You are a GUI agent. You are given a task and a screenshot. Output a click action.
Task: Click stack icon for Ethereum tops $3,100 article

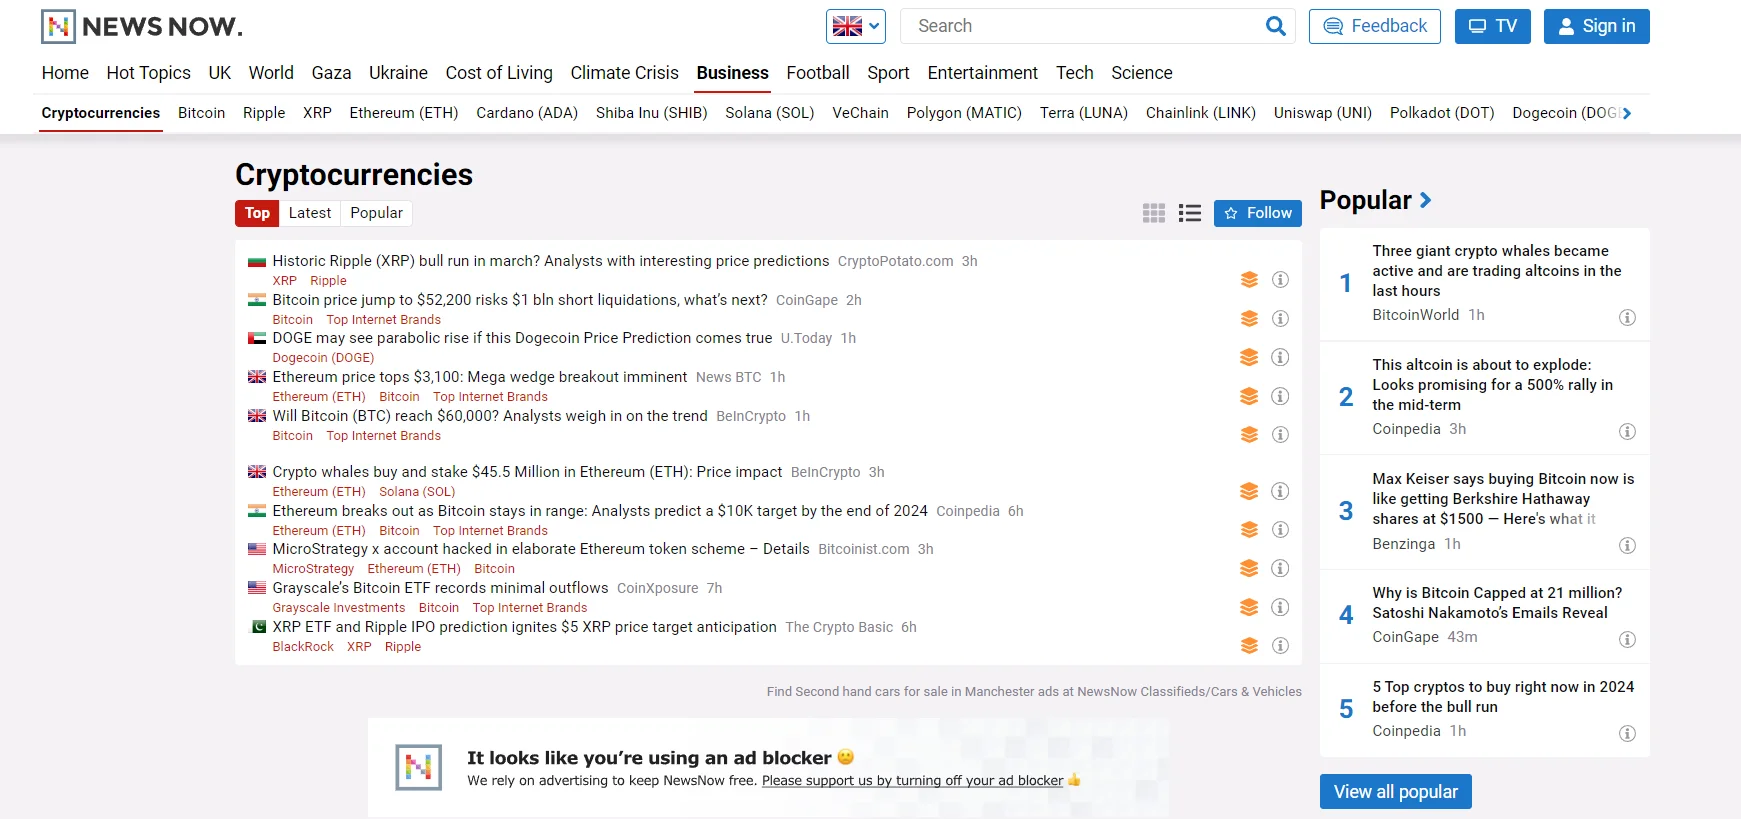click(x=1249, y=396)
